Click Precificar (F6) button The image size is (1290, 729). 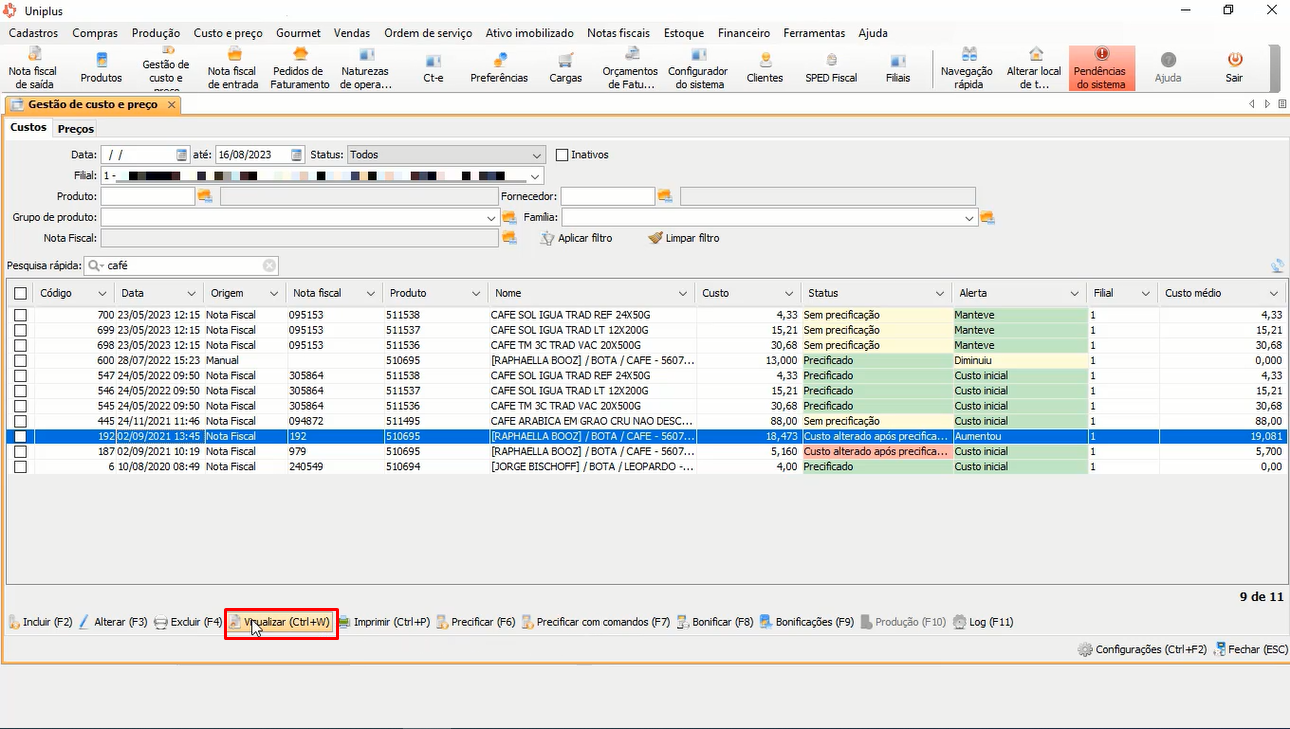pyautogui.click(x=476, y=622)
